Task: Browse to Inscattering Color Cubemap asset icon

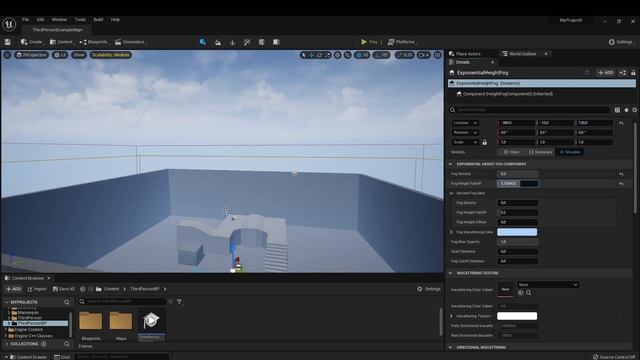Action: coord(529,293)
